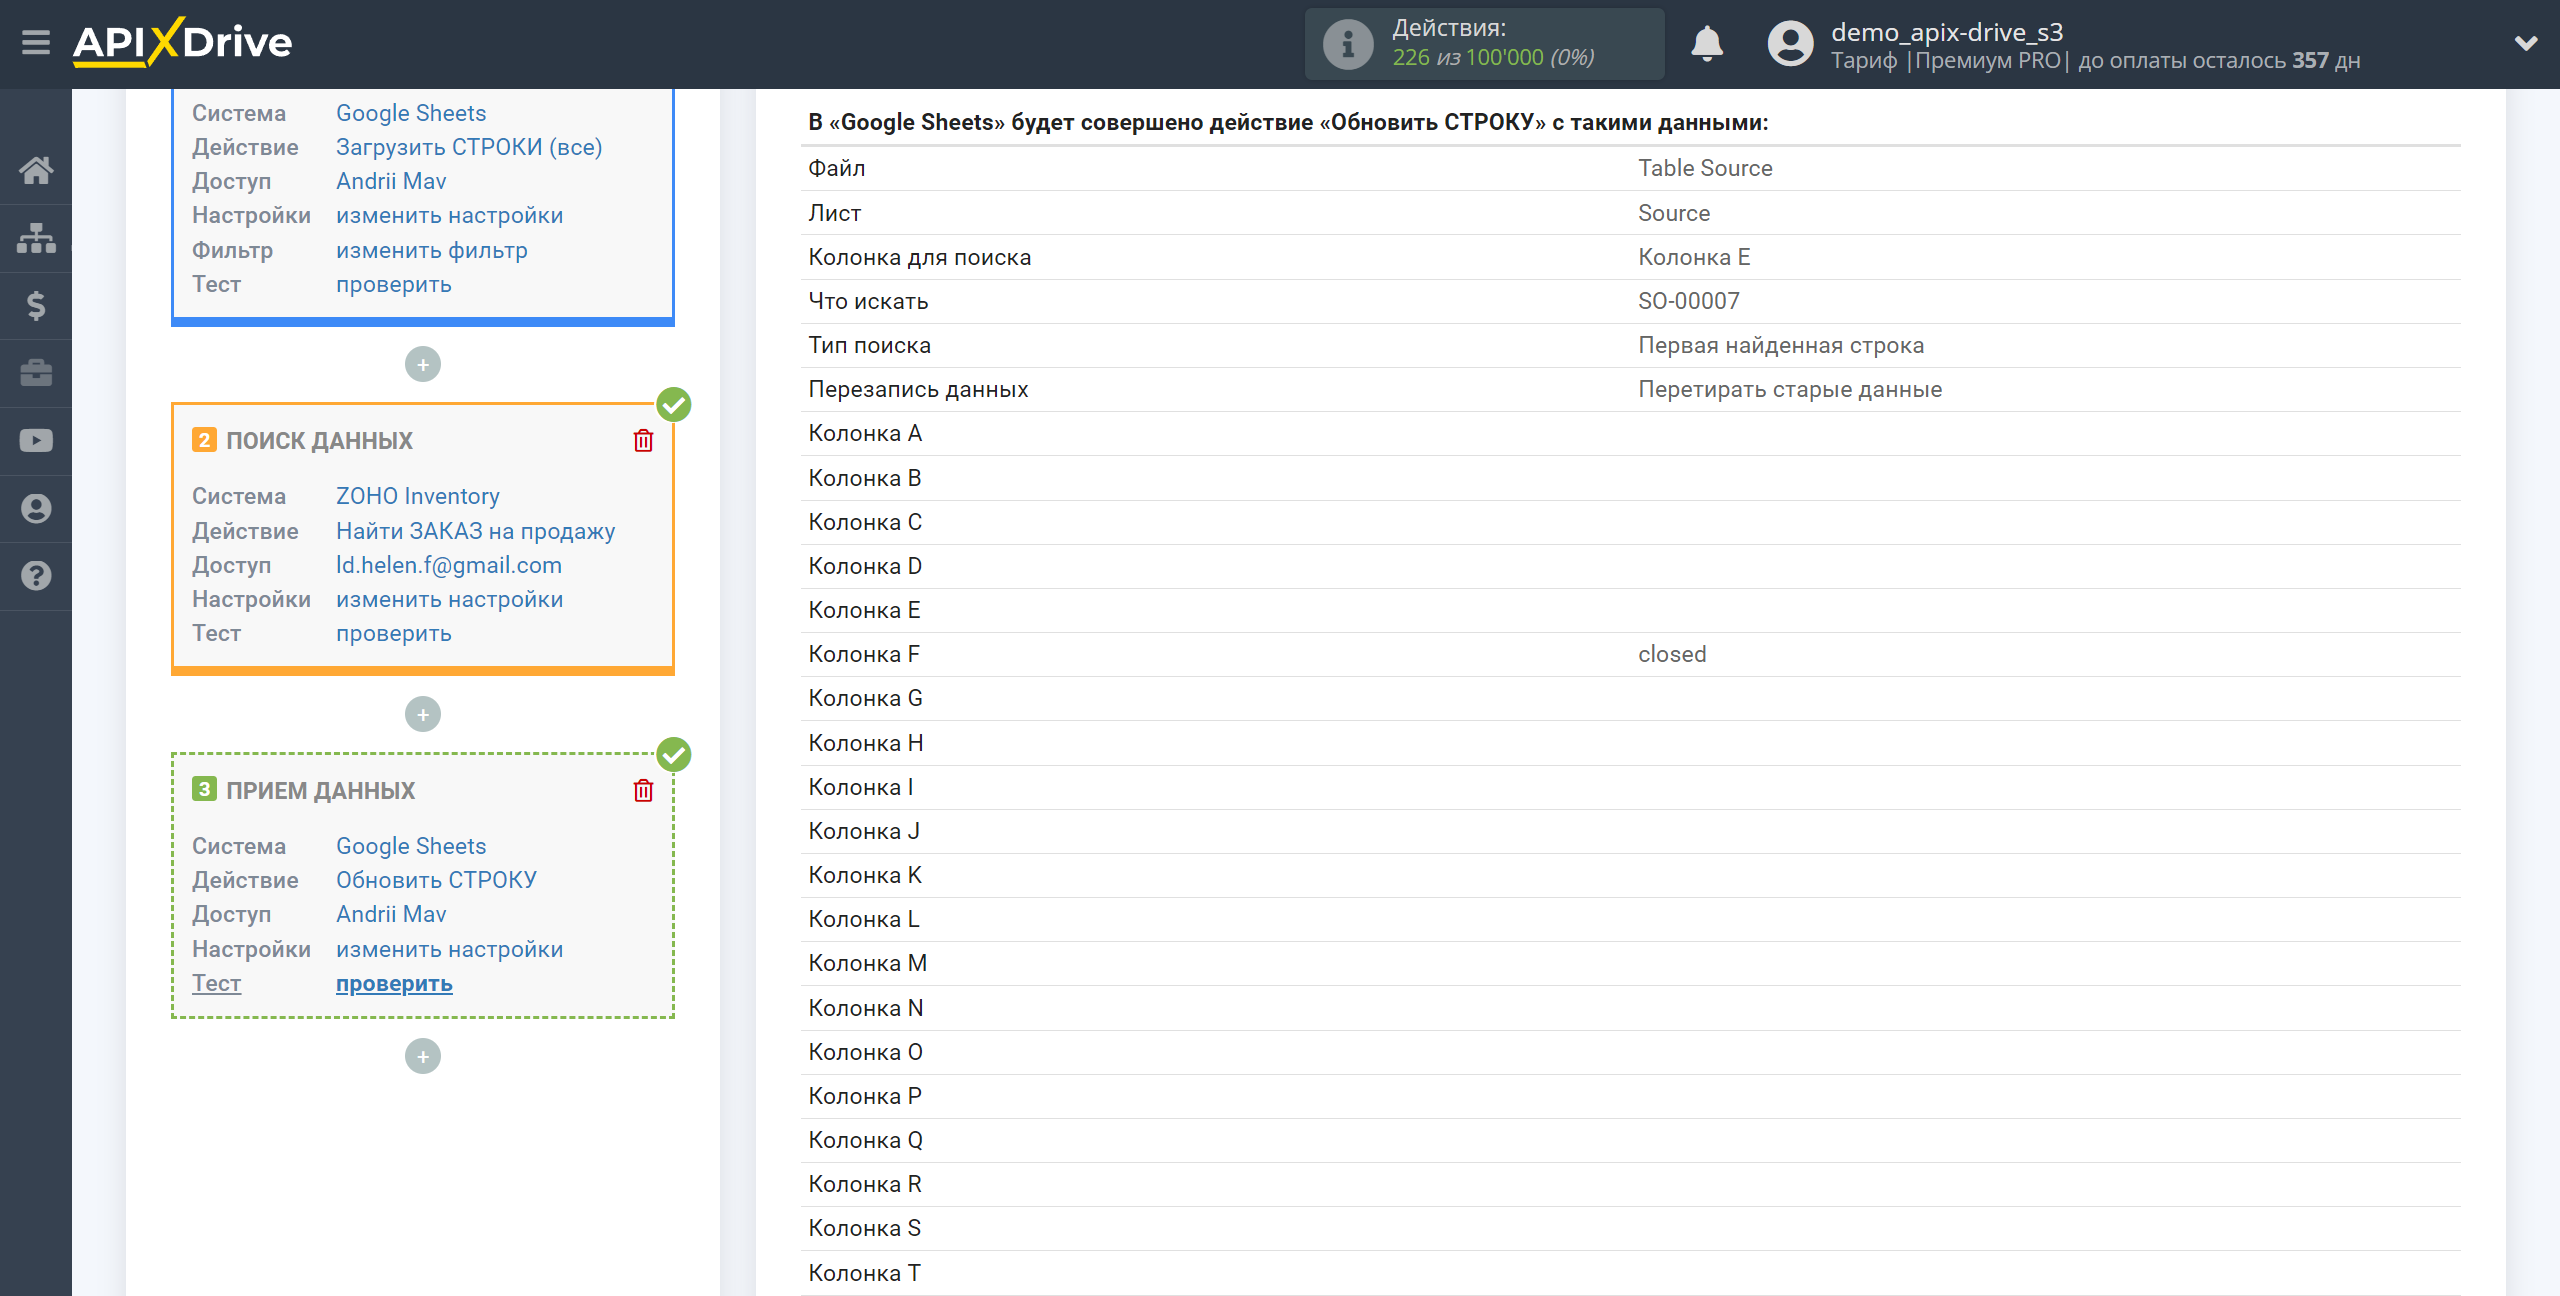Screen dimensions: 2560x1296
Task: Expand the account dropdown chevron
Action: click(x=2526, y=43)
